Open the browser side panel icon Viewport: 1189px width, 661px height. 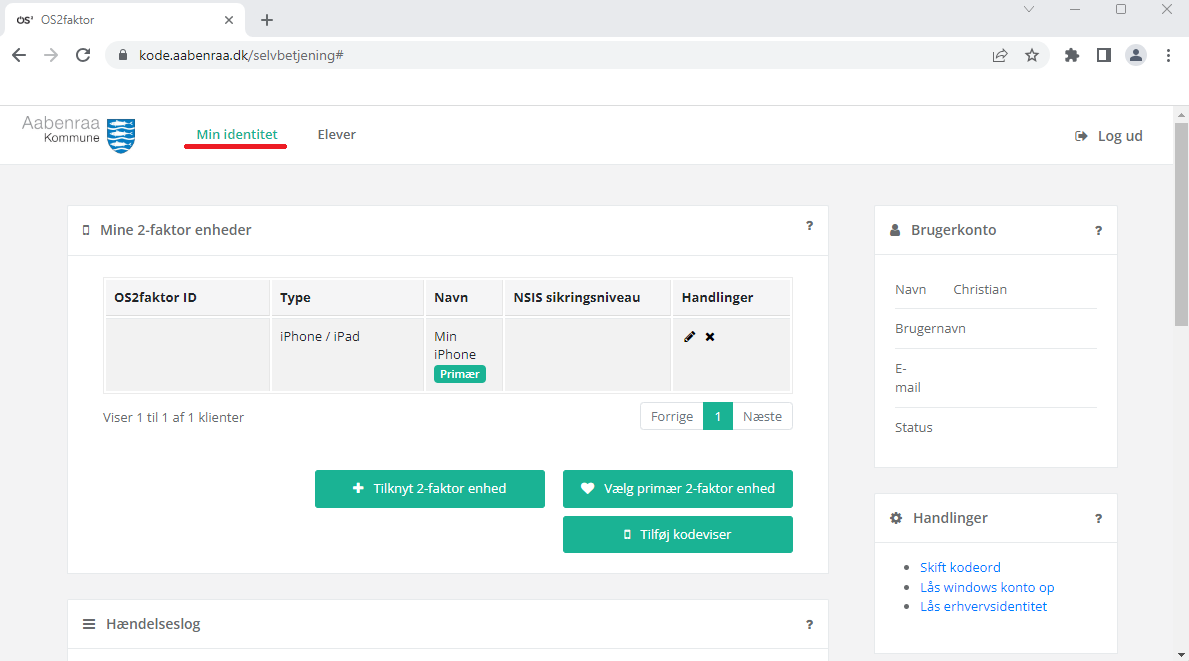click(x=1103, y=55)
